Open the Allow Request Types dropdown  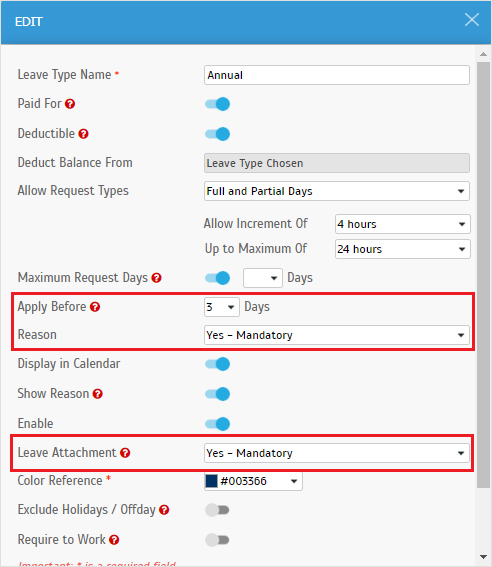pos(337,191)
